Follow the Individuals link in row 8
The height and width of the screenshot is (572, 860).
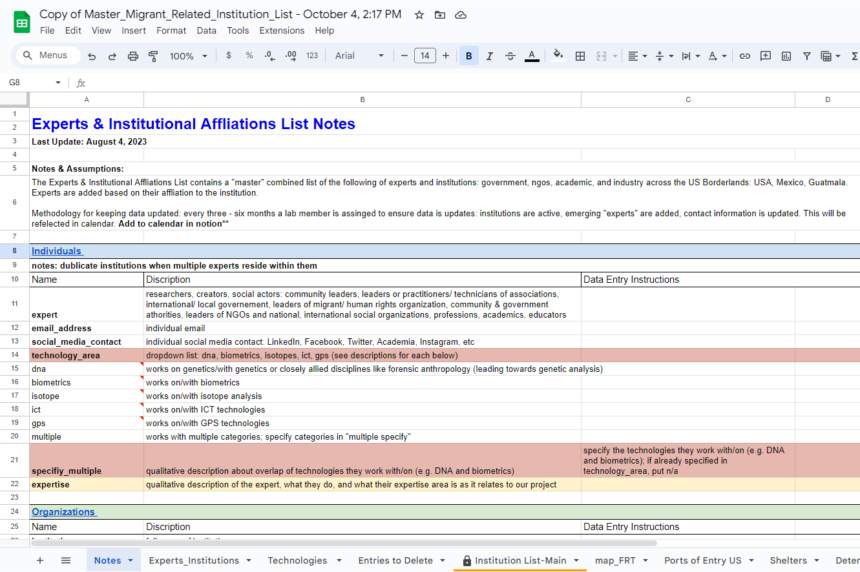(x=56, y=251)
